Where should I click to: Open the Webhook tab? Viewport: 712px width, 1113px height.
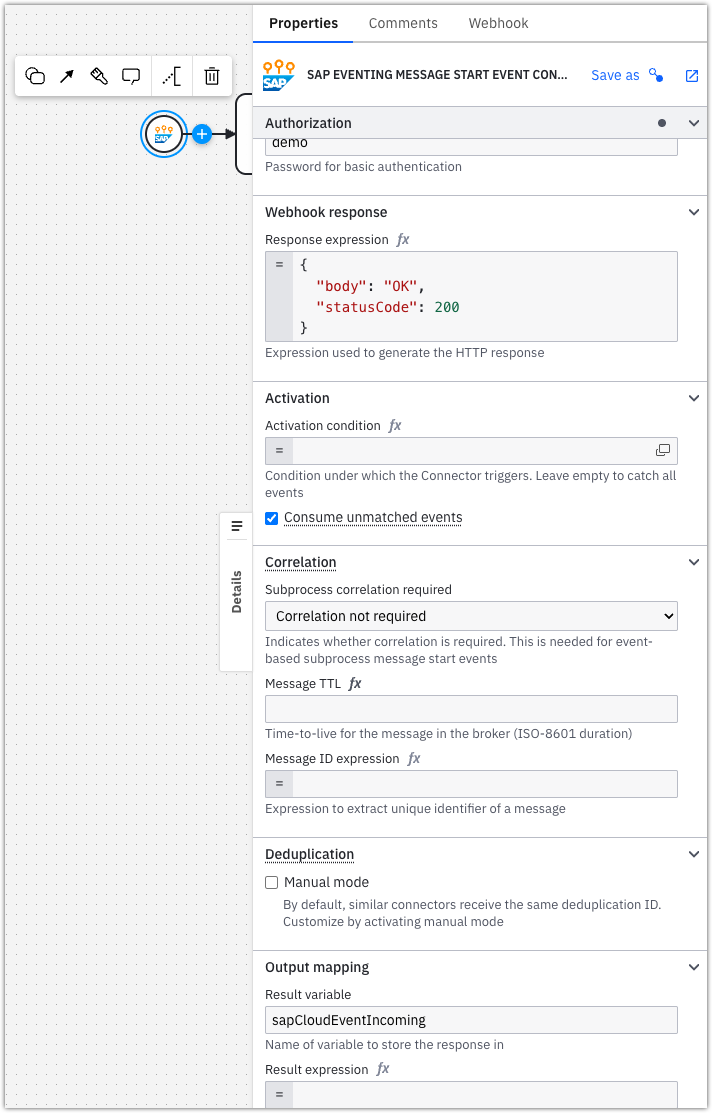[x=498, y=23]
